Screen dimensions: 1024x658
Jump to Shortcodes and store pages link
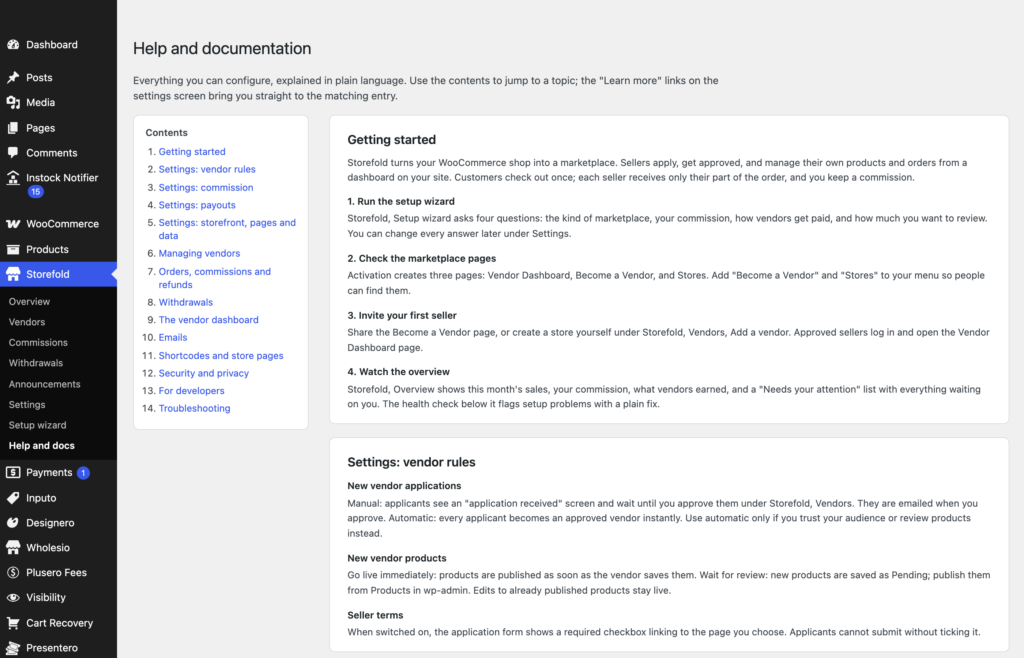[221, 356]
